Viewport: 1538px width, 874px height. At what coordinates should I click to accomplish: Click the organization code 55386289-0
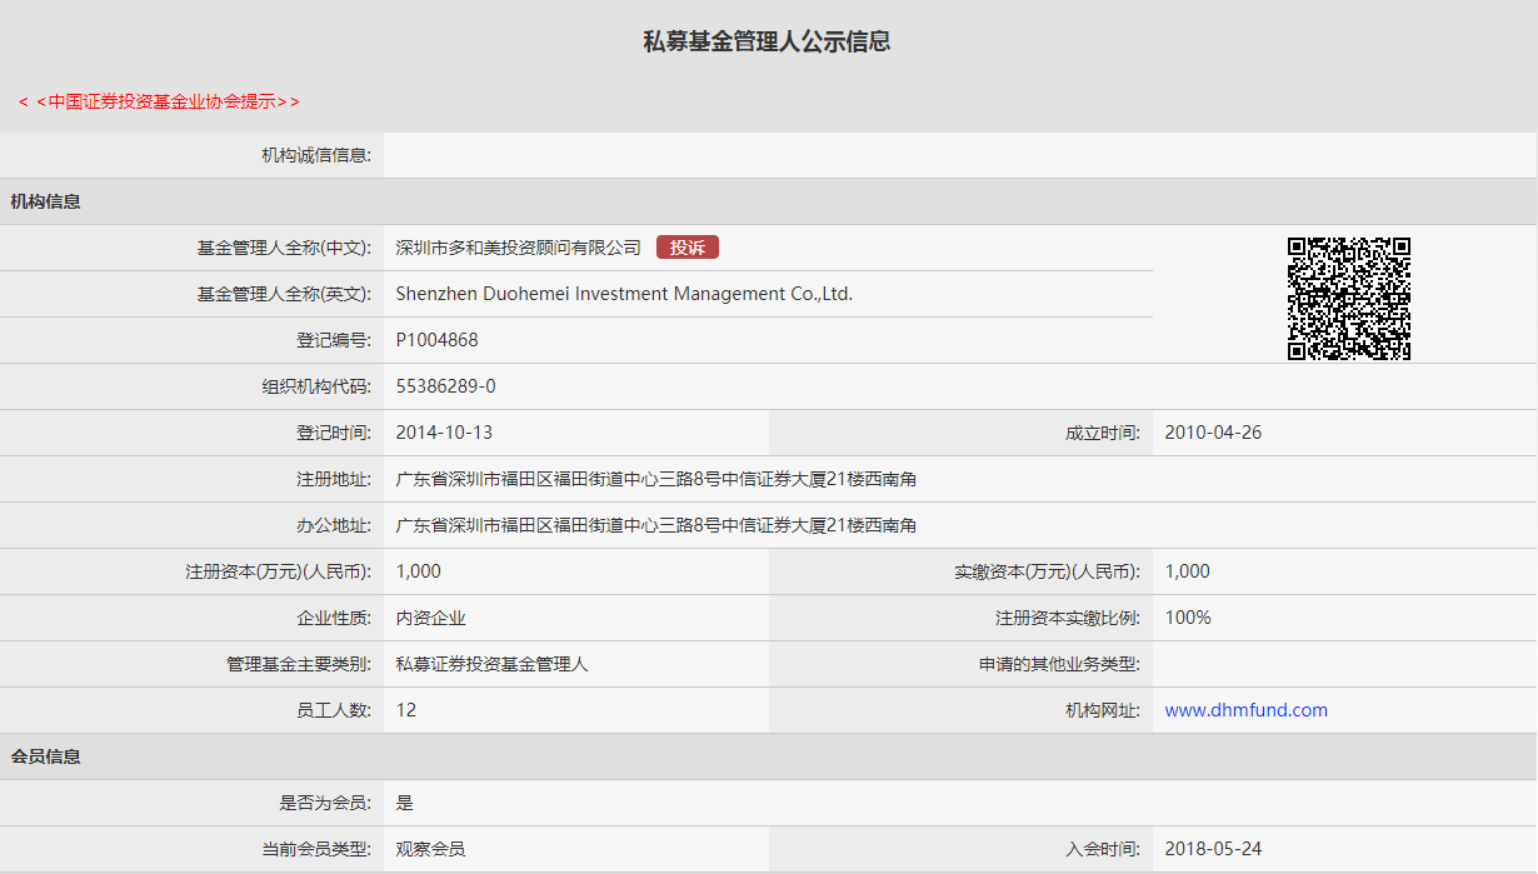click(445, 386)
